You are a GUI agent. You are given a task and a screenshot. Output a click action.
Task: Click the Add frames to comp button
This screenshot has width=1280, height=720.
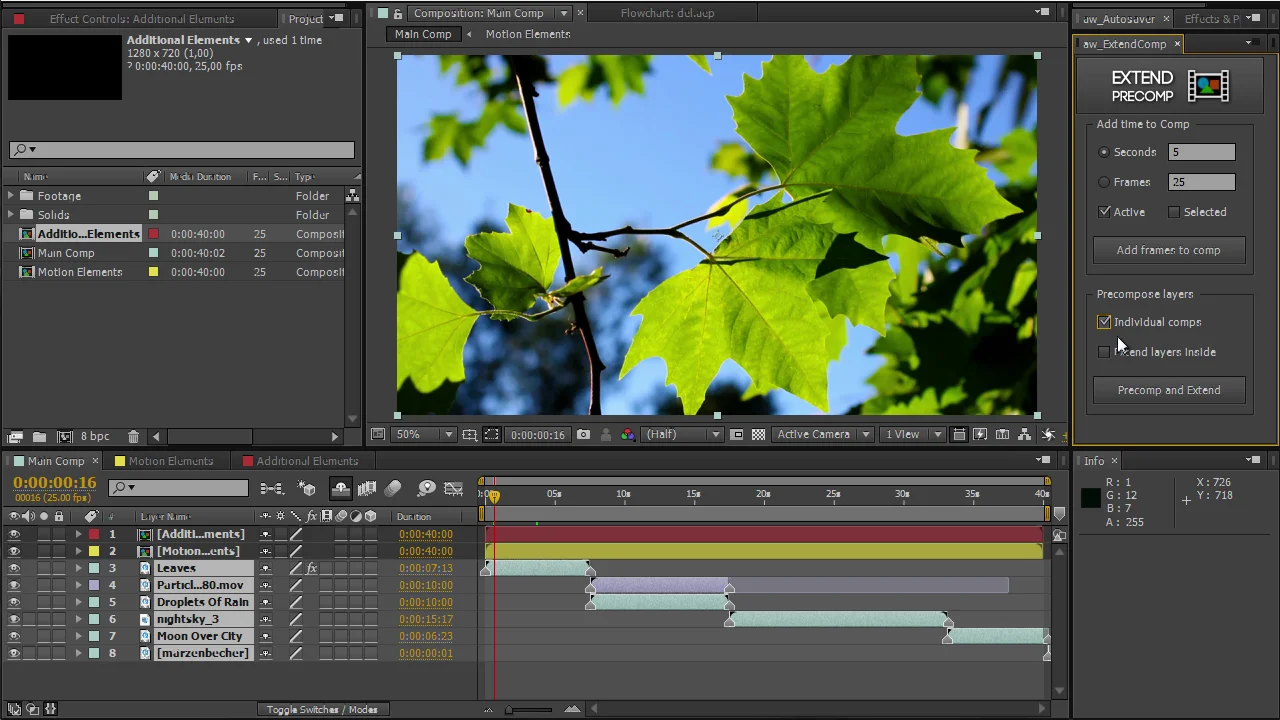click(1168, 250)
